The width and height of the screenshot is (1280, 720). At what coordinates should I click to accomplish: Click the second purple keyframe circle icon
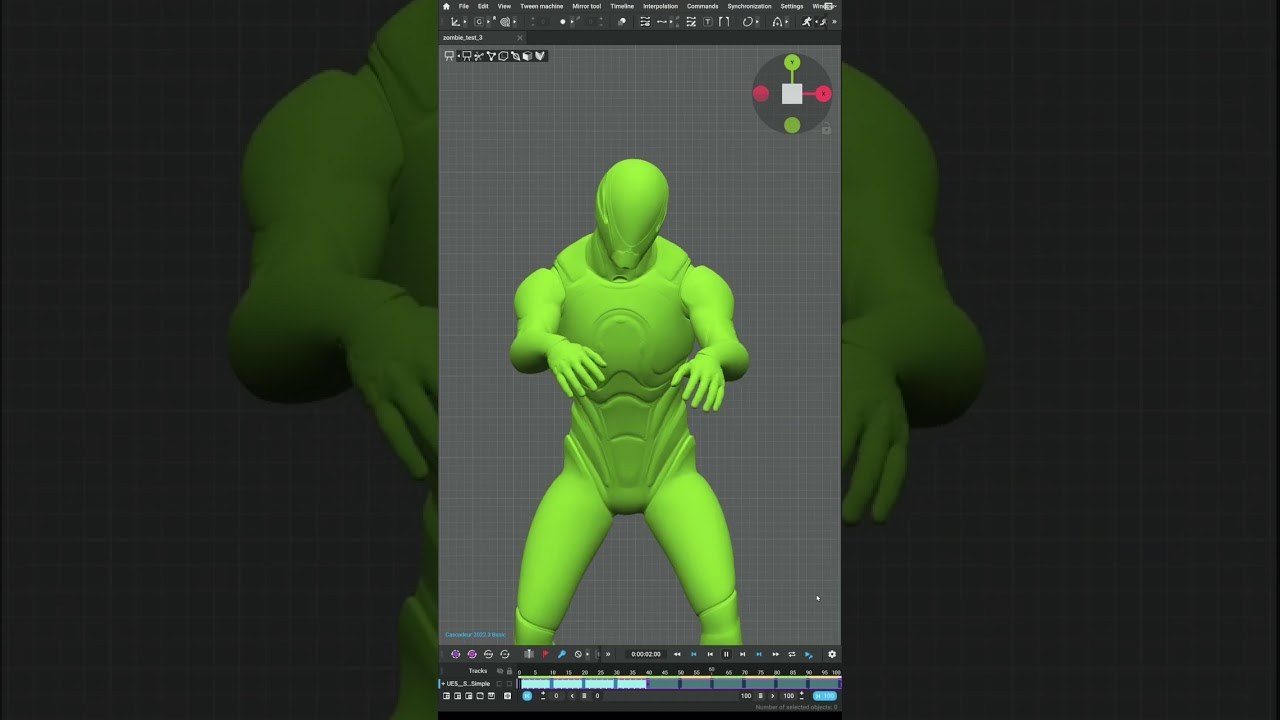(472, 654)
